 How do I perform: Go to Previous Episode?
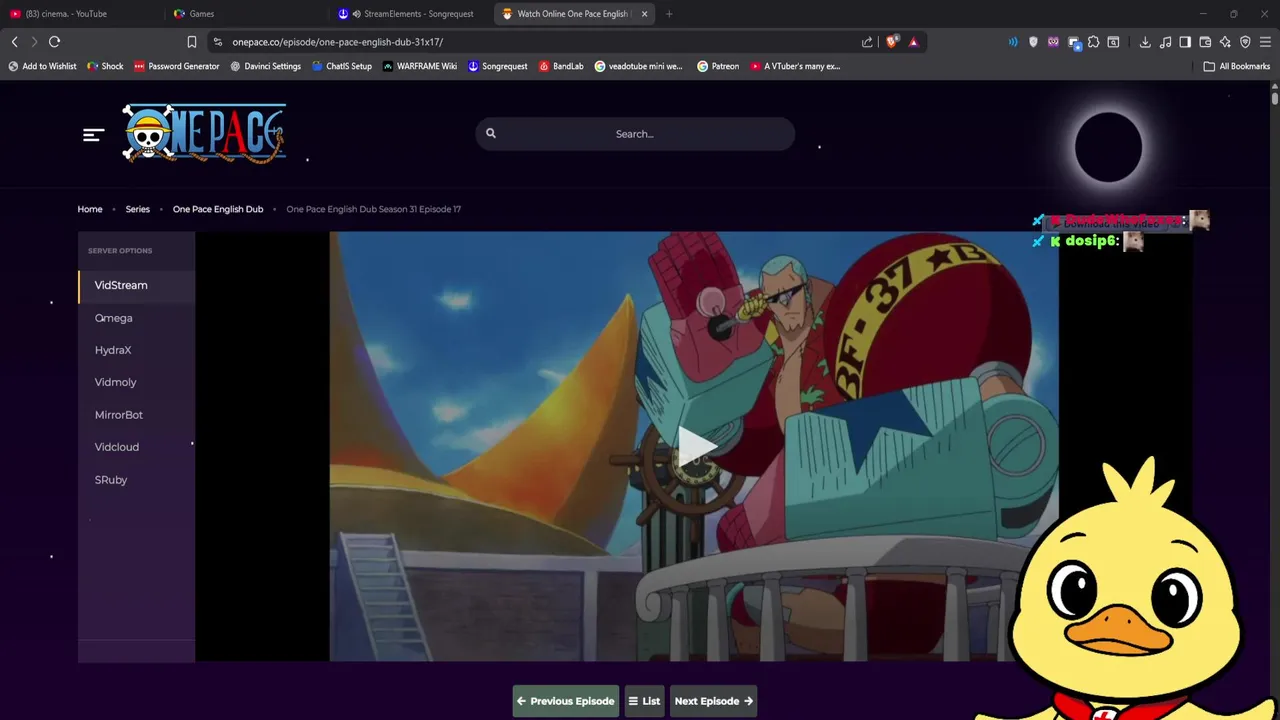coord(566,701)
